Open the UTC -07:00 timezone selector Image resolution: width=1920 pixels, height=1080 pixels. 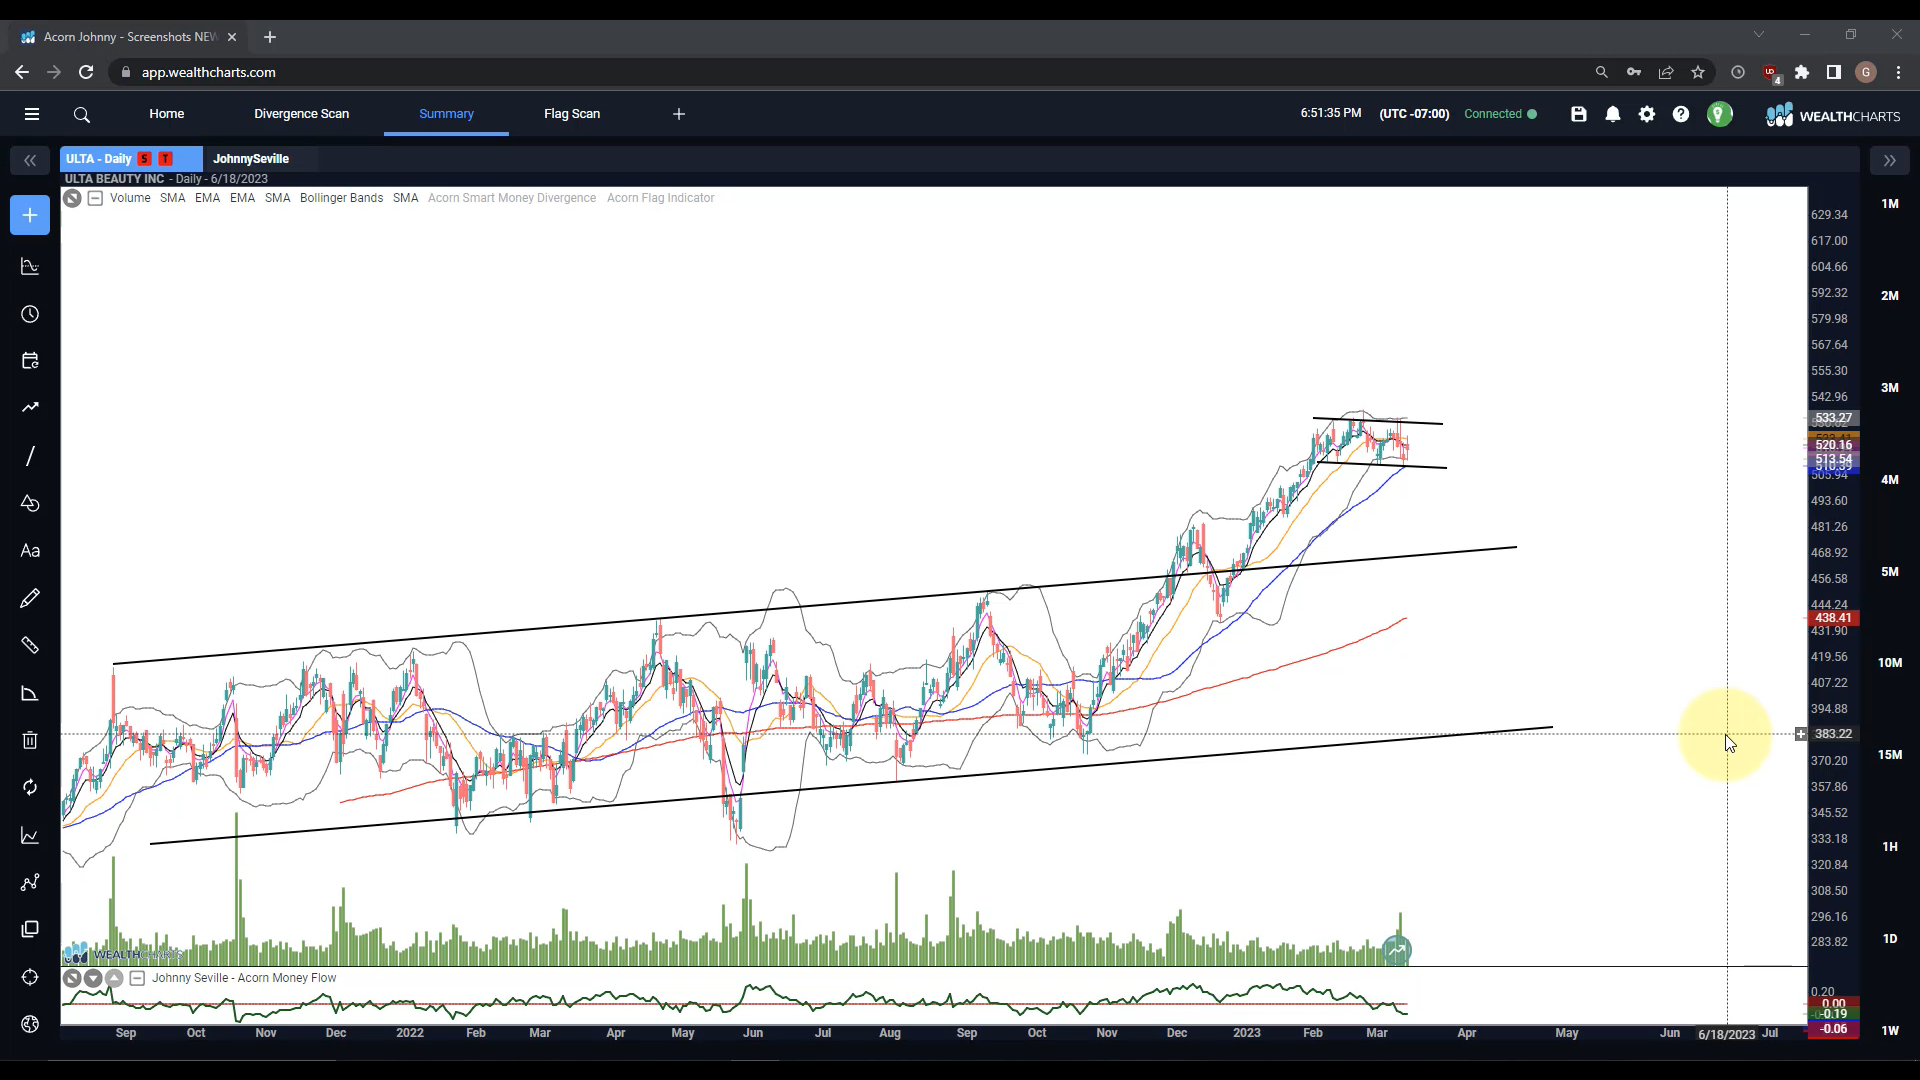(x=1414, y=114)
